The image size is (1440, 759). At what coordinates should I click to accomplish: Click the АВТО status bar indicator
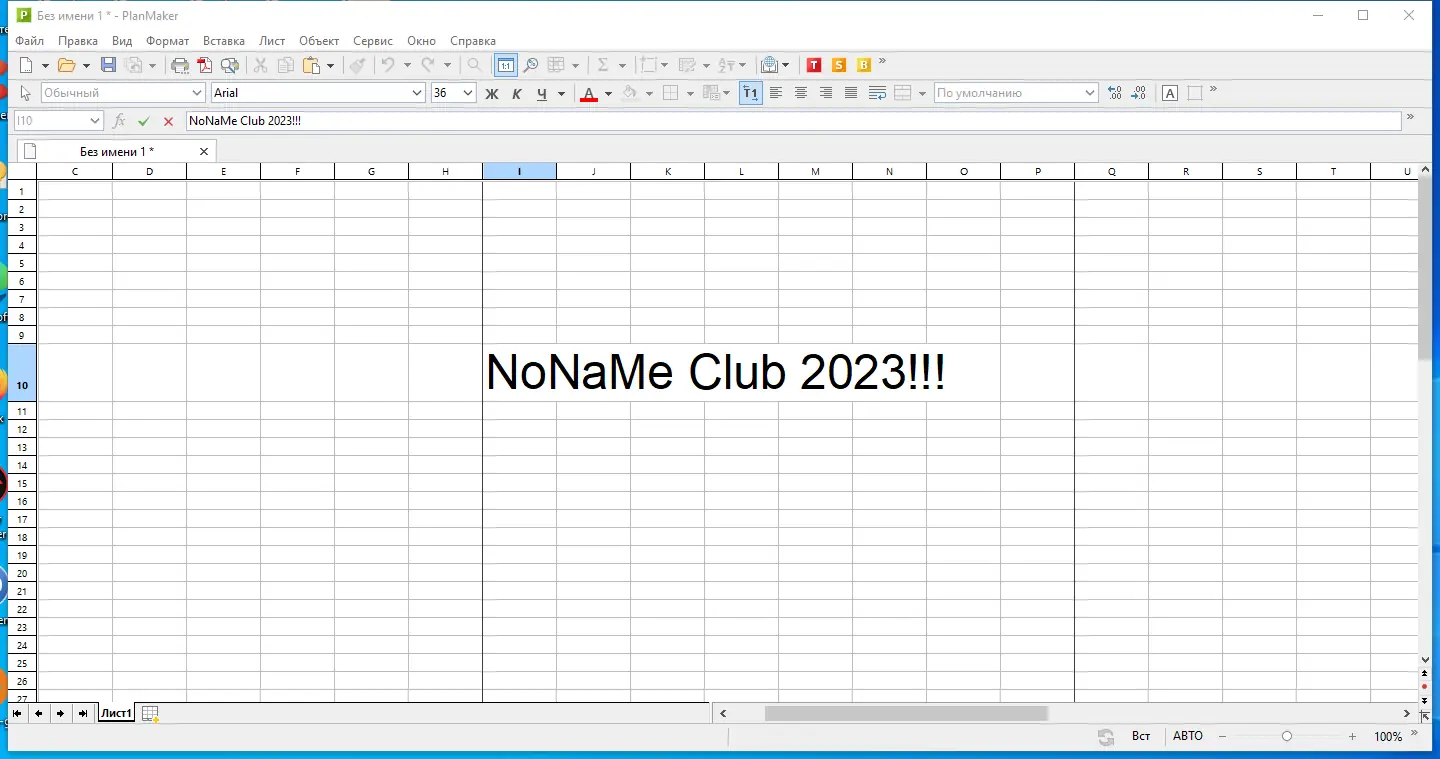(1188, 736)
